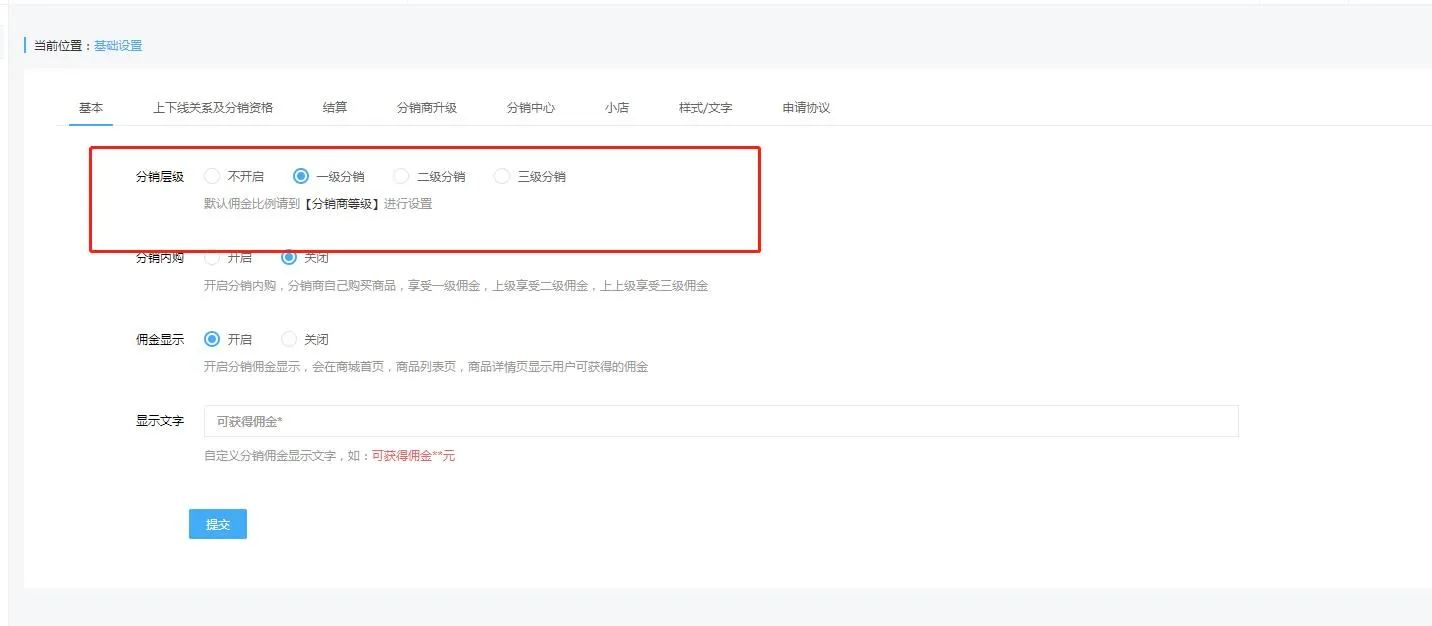Screen dimensions: 1432x626
Task: Go to the 申请协议 tab
Action: coord(807,108)
